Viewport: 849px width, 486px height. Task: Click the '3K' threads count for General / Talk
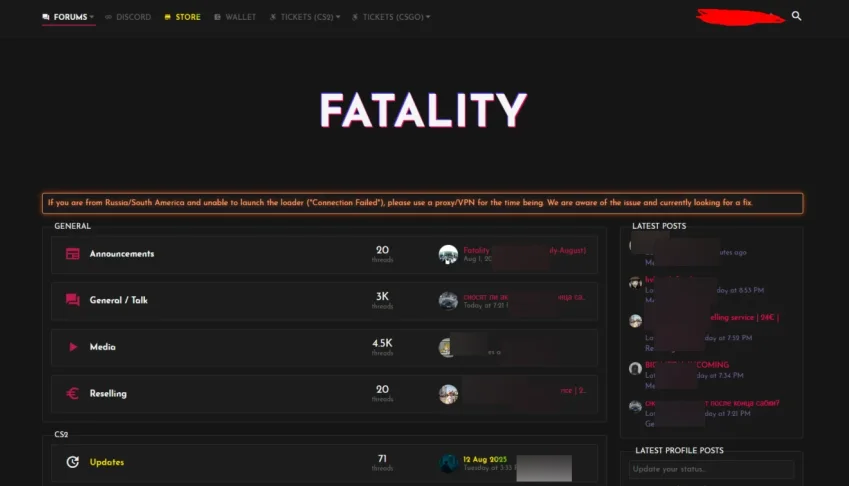click(x=382, y=297)
